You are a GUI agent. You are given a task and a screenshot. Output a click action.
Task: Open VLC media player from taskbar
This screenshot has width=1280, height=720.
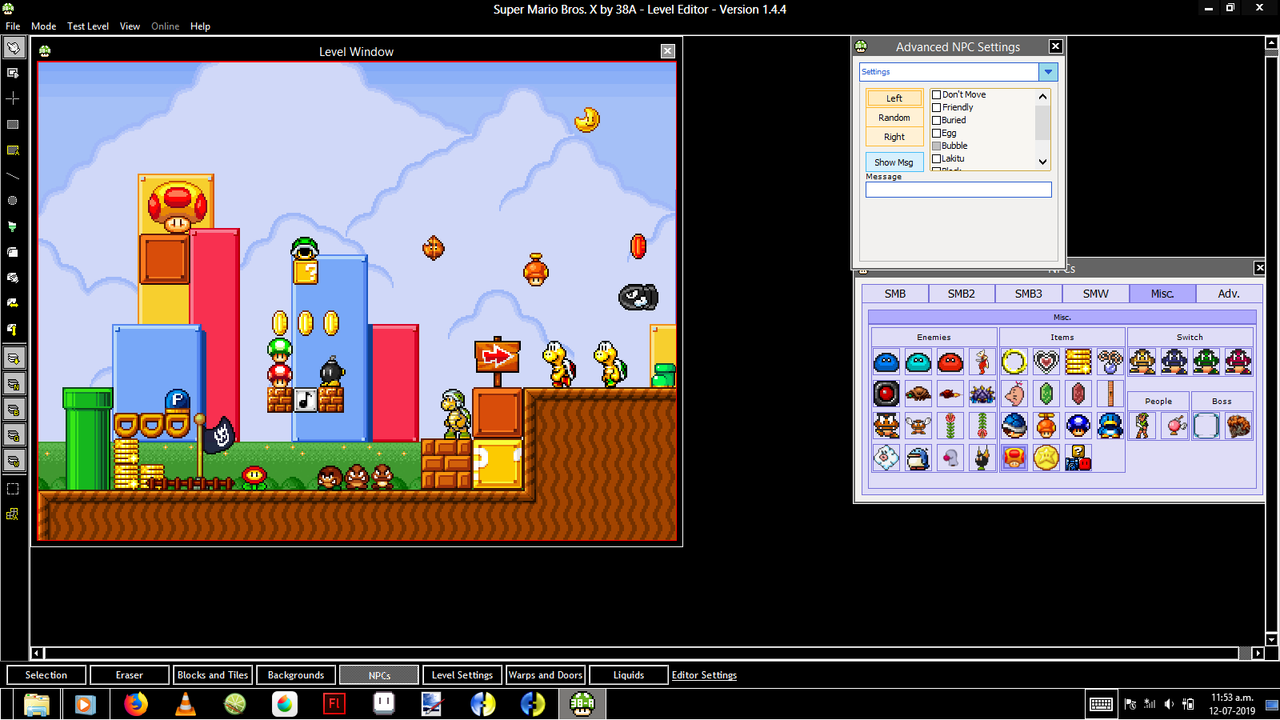185,704
